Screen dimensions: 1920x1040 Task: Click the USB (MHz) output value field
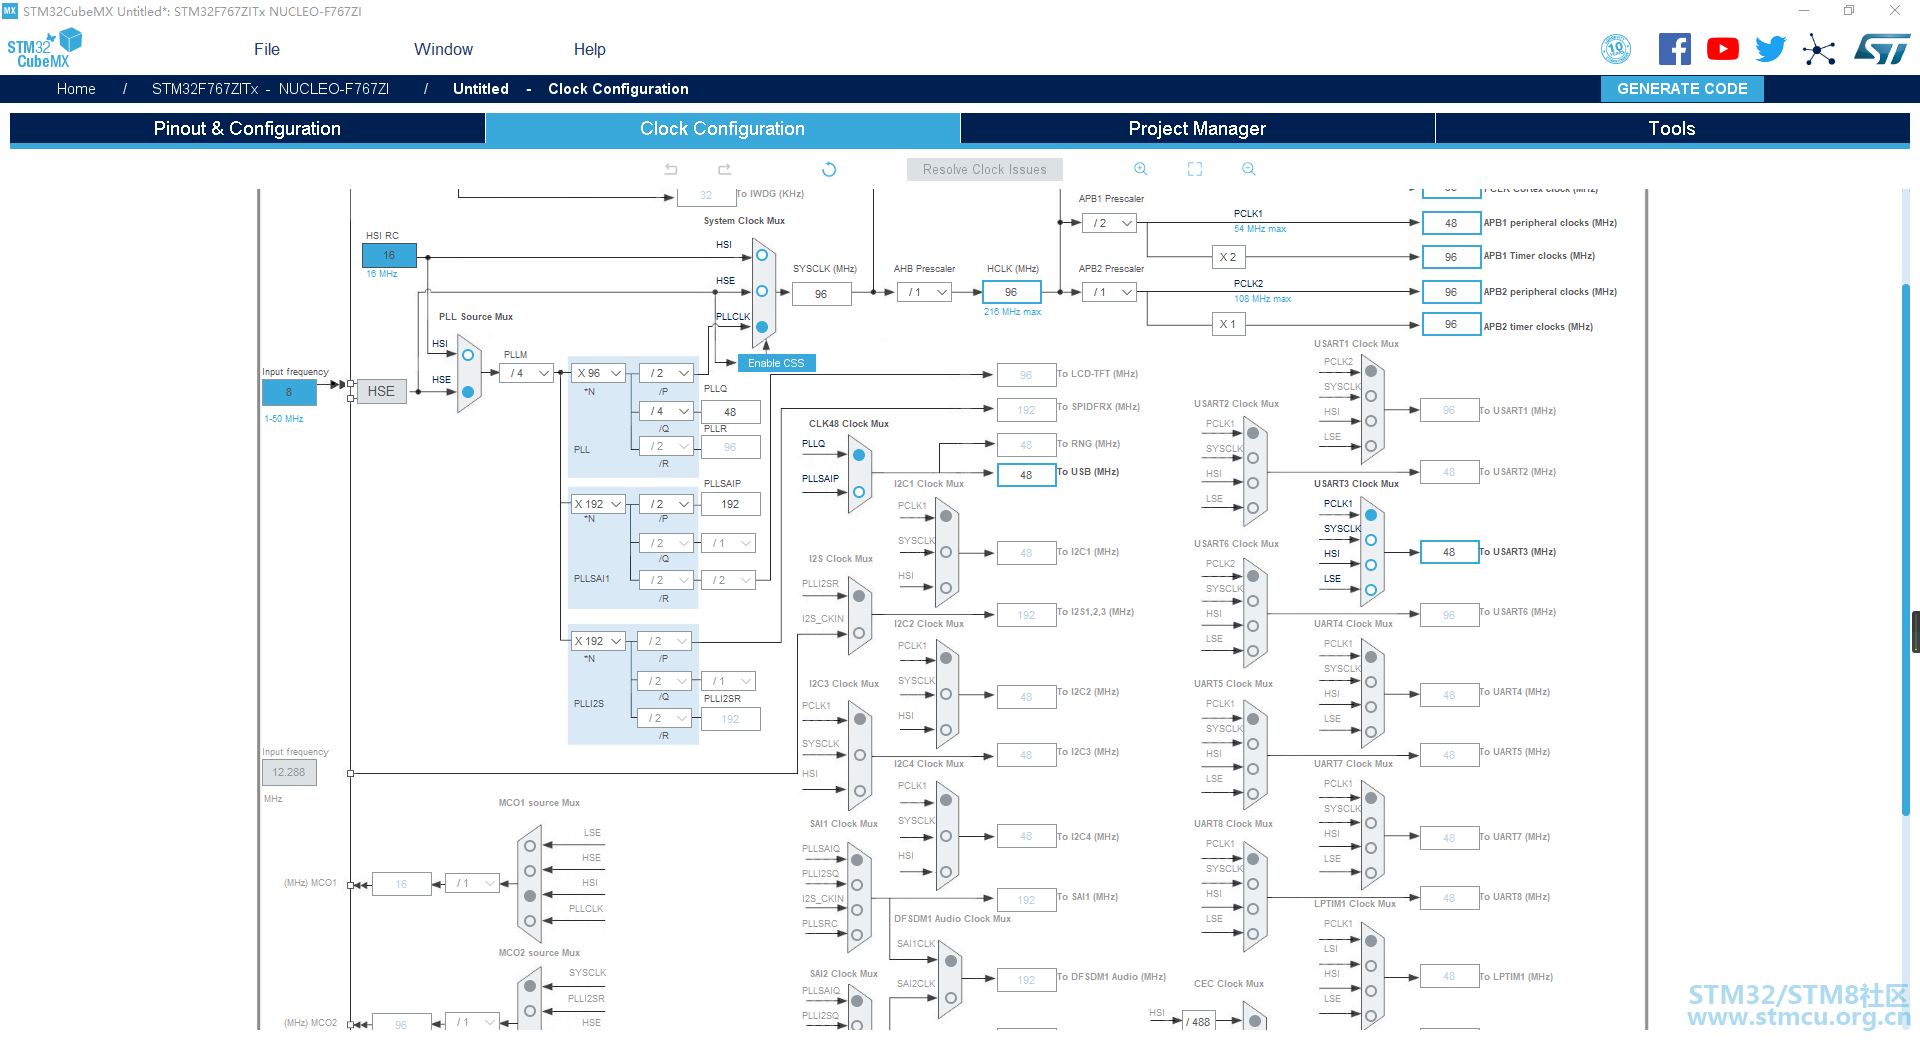pos(1026,475)
